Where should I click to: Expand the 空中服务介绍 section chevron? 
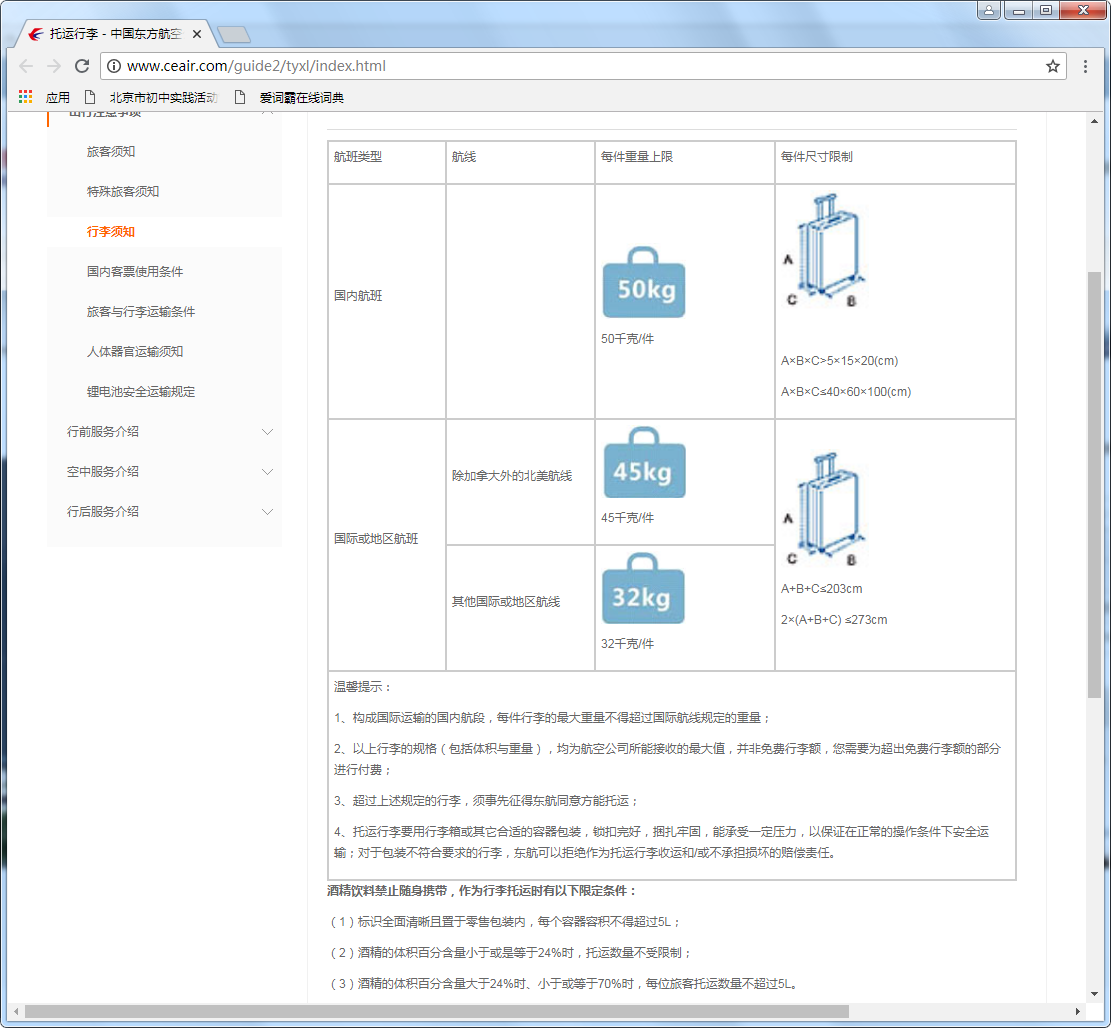(x=267, y=472)
